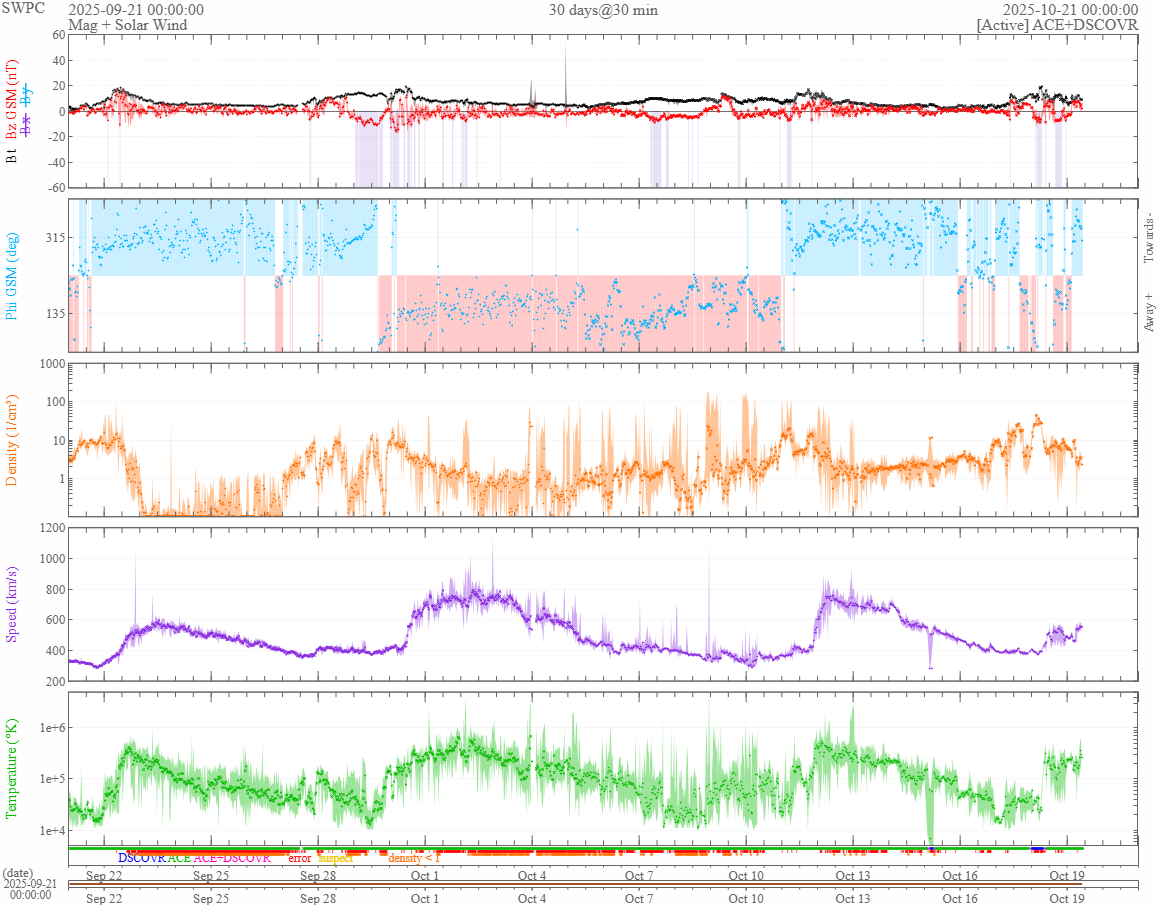Select the end time 2025-10-21 00:00:00 in the header
The image size is (1158, 905).
click(1070, 10)
